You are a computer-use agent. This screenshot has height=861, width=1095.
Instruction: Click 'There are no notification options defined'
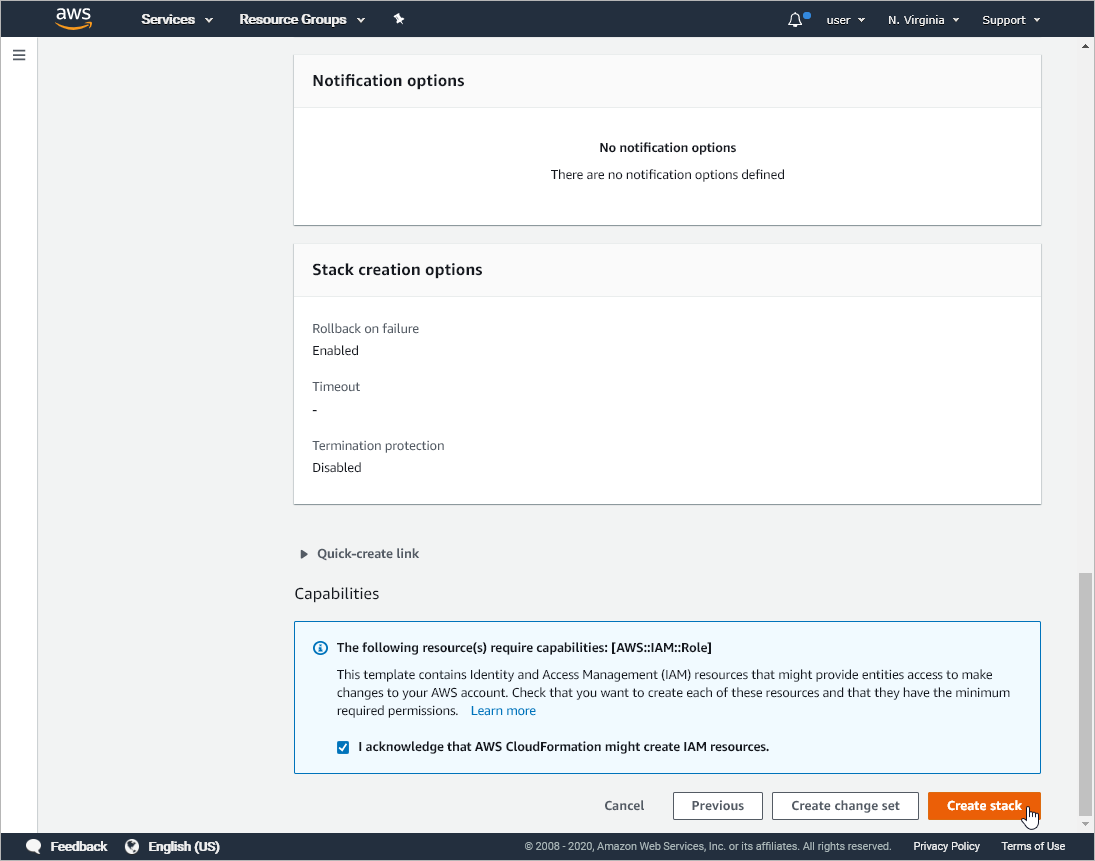(668, 175)
